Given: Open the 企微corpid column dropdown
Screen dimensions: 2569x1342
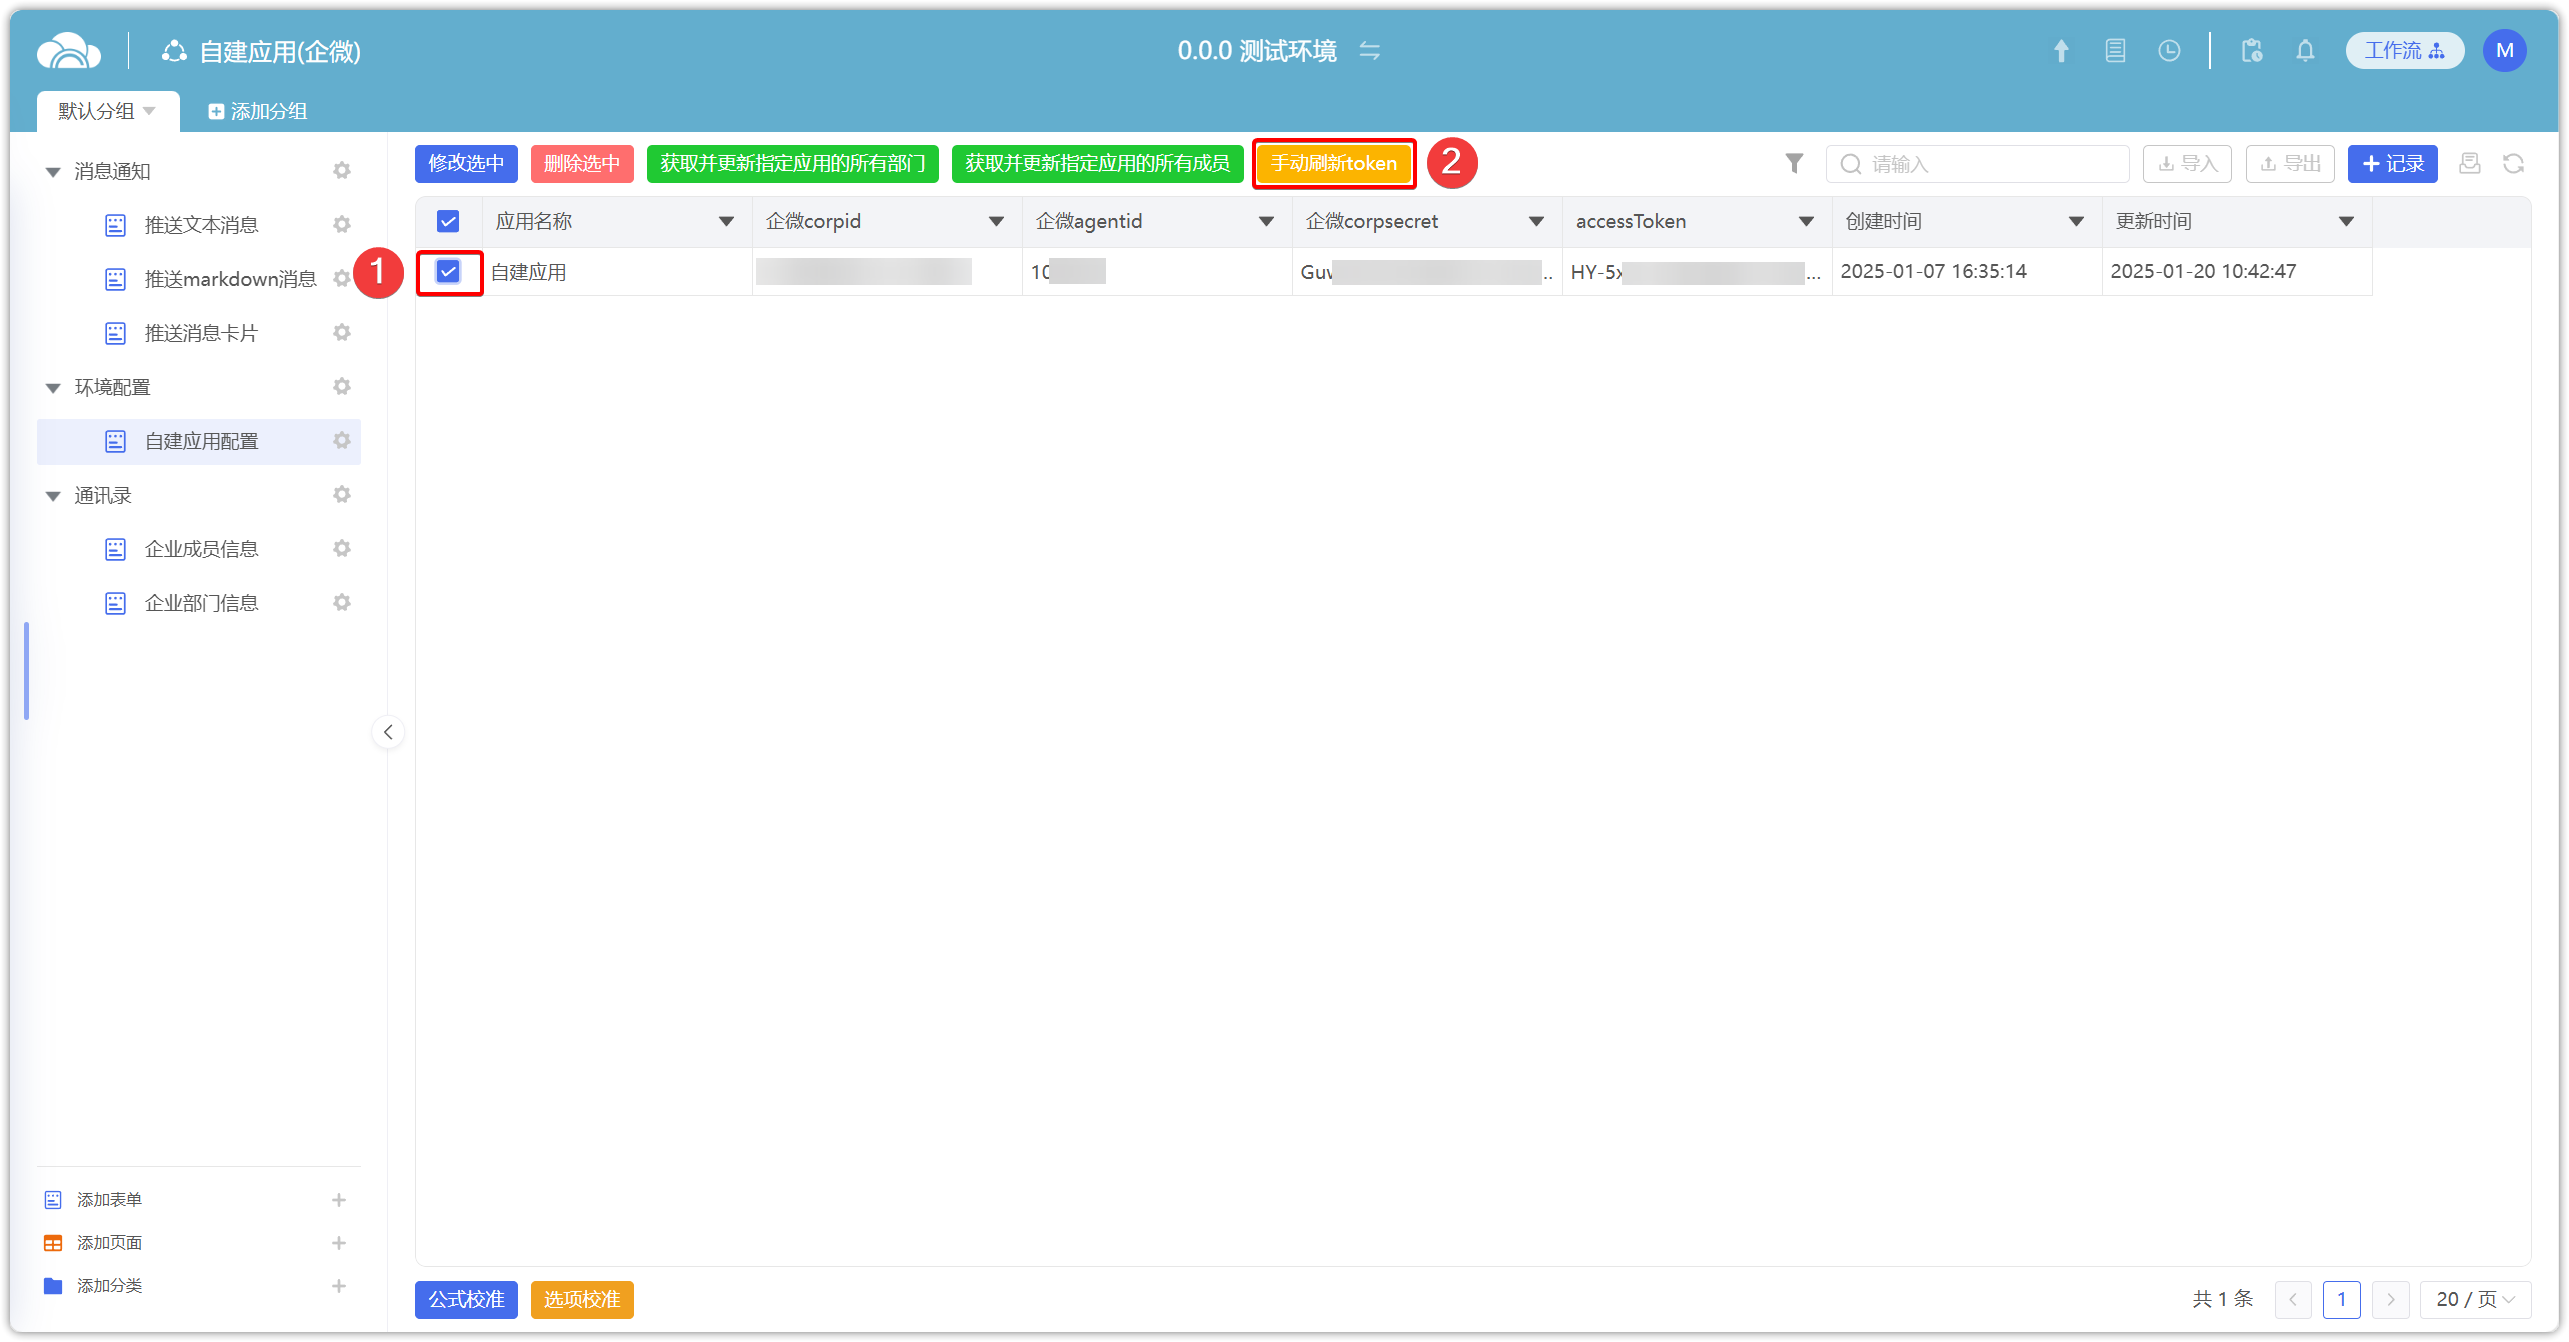Looking at the screenshot, I should click(x=997, y=221).
